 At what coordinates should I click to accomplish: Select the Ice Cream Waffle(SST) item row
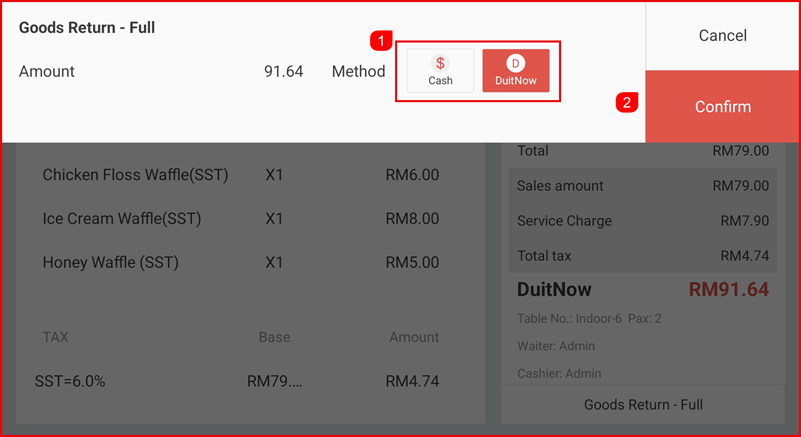click(x=240, y=218)
